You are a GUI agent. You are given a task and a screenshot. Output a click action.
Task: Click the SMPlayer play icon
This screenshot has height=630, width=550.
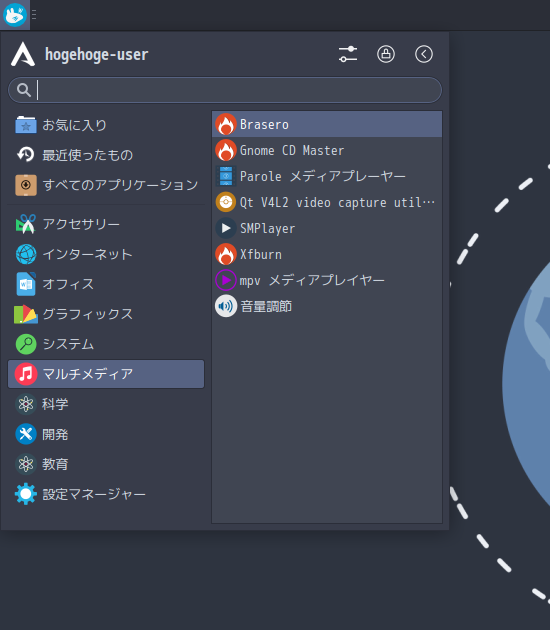(226, 228)
